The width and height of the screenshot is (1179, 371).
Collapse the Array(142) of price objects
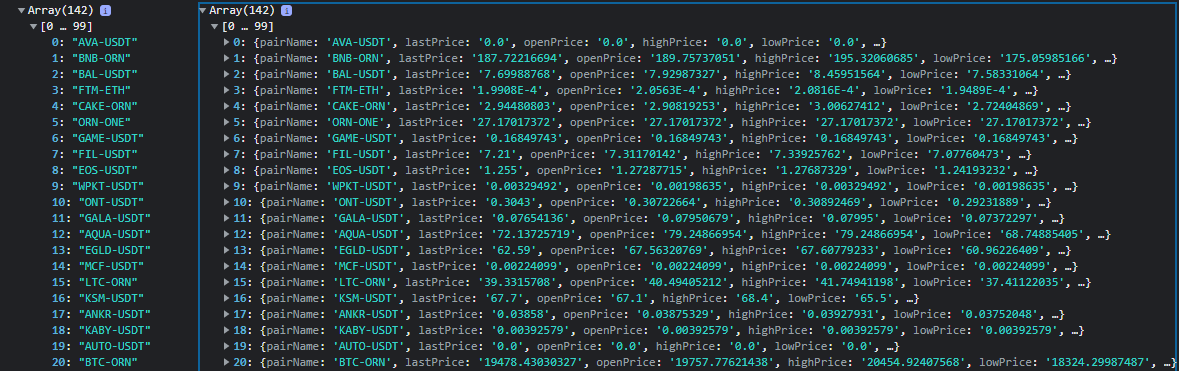tap(203, 11)
